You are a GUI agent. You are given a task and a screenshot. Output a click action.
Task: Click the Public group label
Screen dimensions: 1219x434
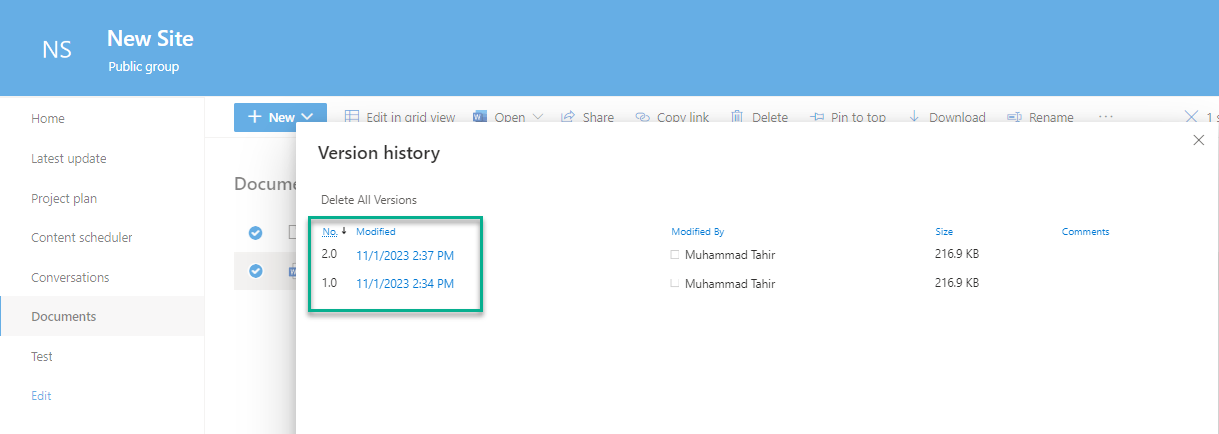[144, 68]
